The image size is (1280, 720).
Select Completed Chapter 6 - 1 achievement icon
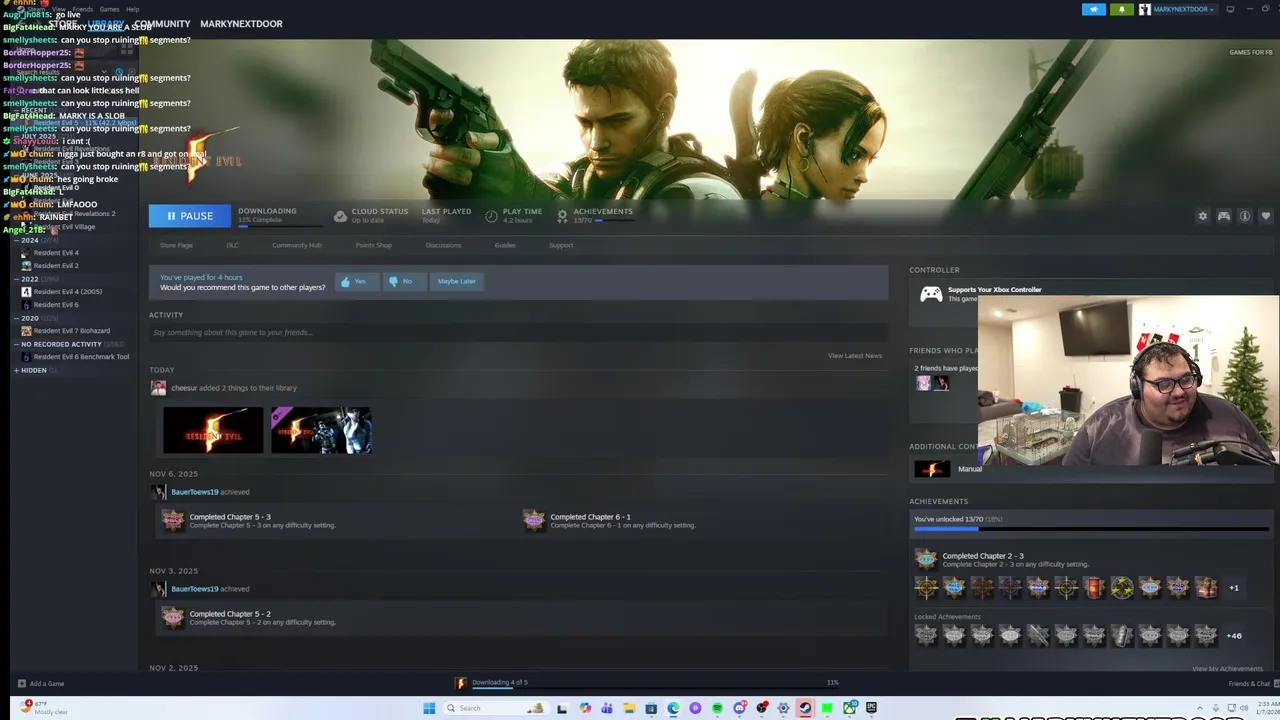click(534, 520)
